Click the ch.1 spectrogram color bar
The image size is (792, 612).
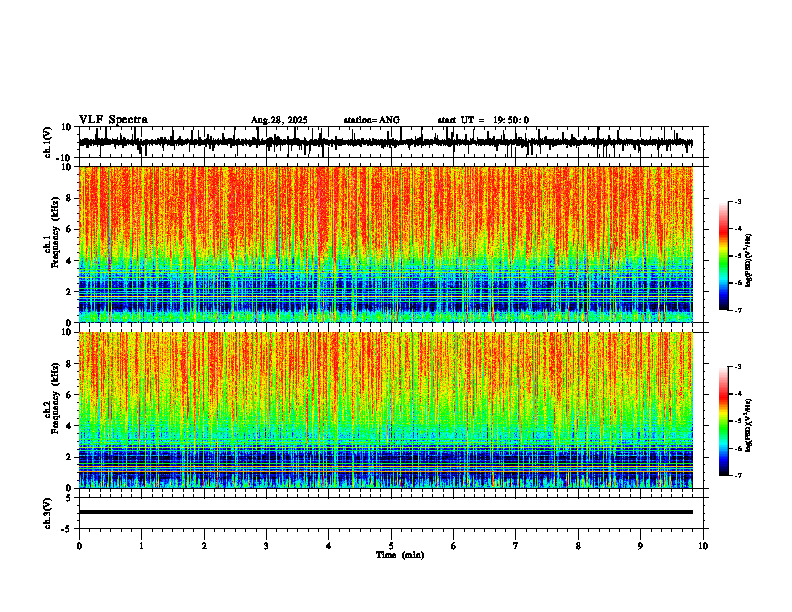[x=723, y=256]
